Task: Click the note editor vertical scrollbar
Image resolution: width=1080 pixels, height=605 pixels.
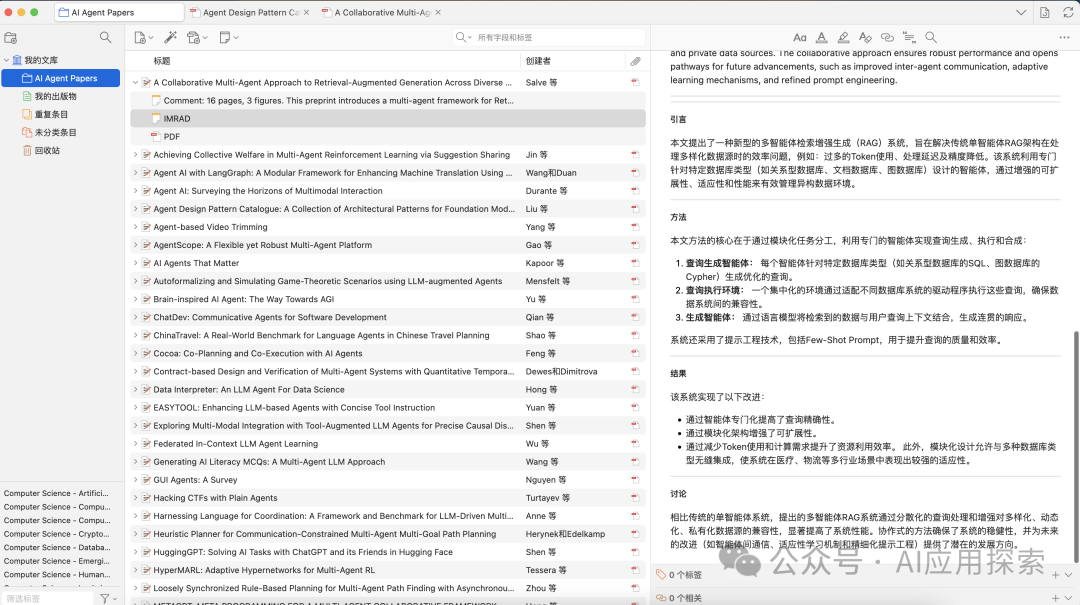Action: [x=1076, y=447]
